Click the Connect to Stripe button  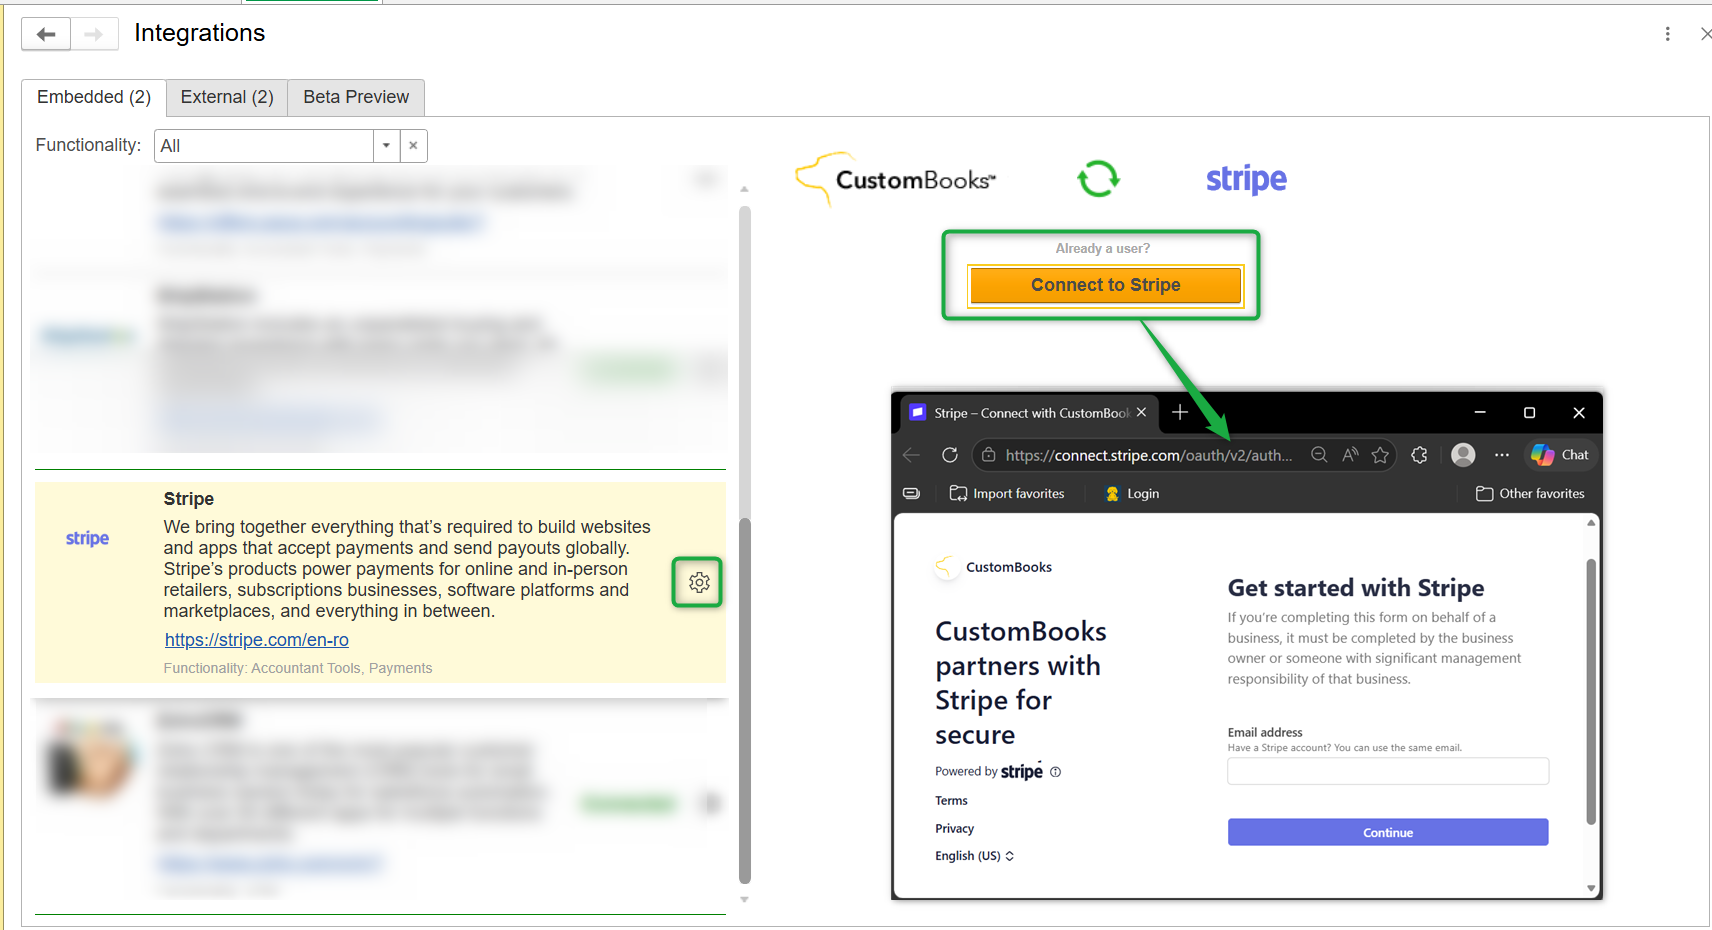(x=1105, y=285)
